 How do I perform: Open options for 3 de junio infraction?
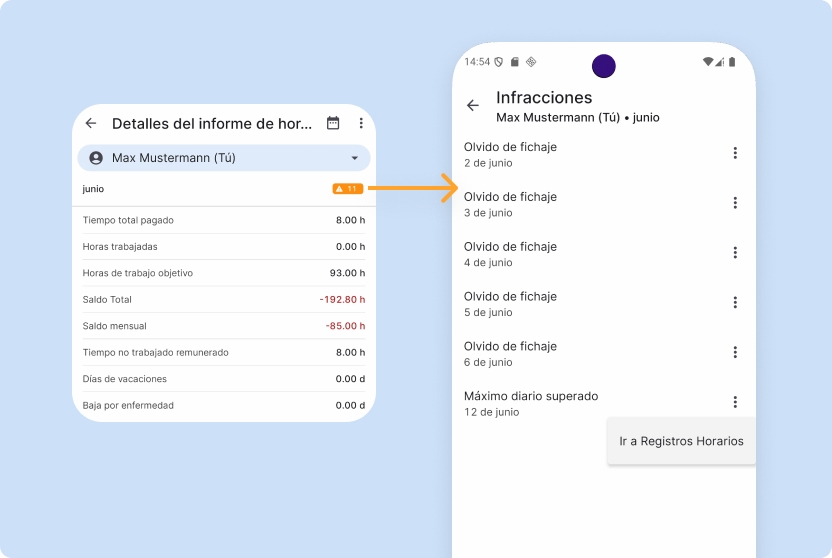click(x=735, y=203)
